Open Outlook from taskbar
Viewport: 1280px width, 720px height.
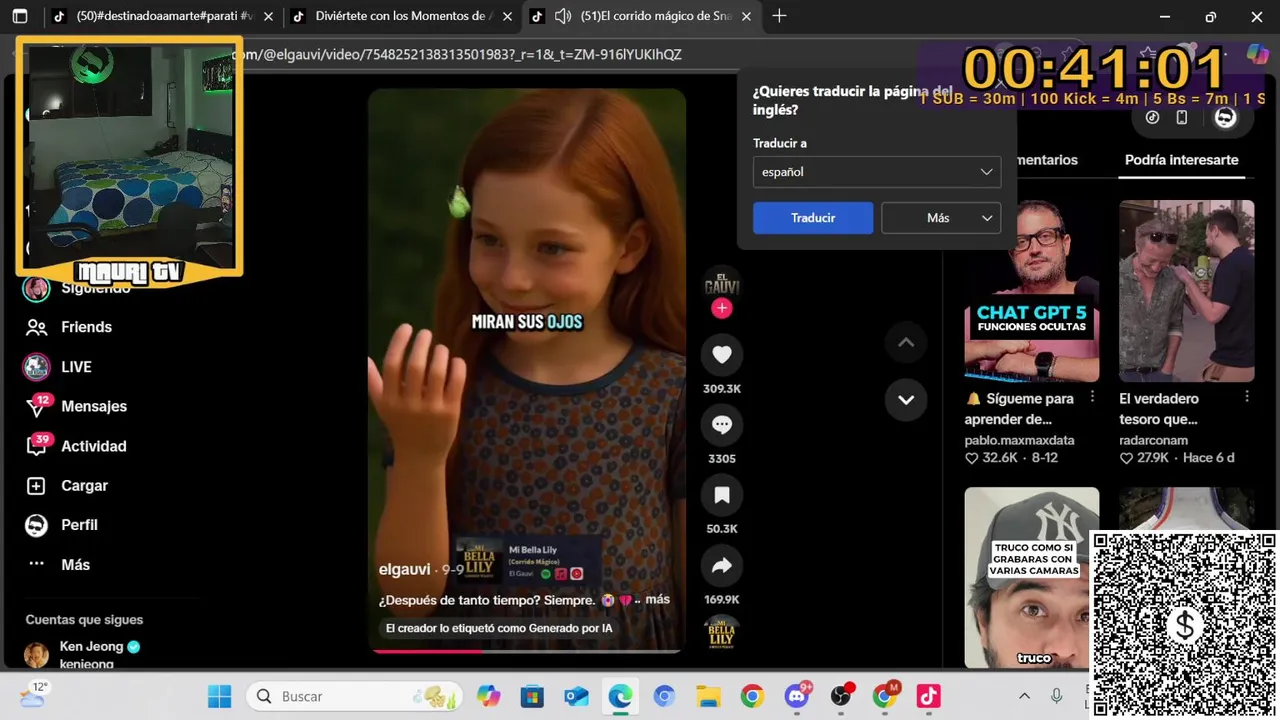[576, 696]
